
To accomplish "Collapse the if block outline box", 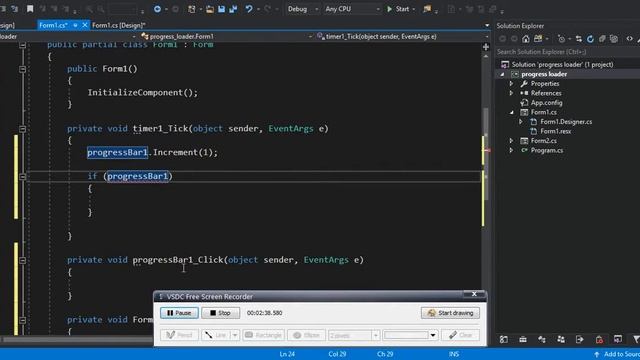I will 23,176.
